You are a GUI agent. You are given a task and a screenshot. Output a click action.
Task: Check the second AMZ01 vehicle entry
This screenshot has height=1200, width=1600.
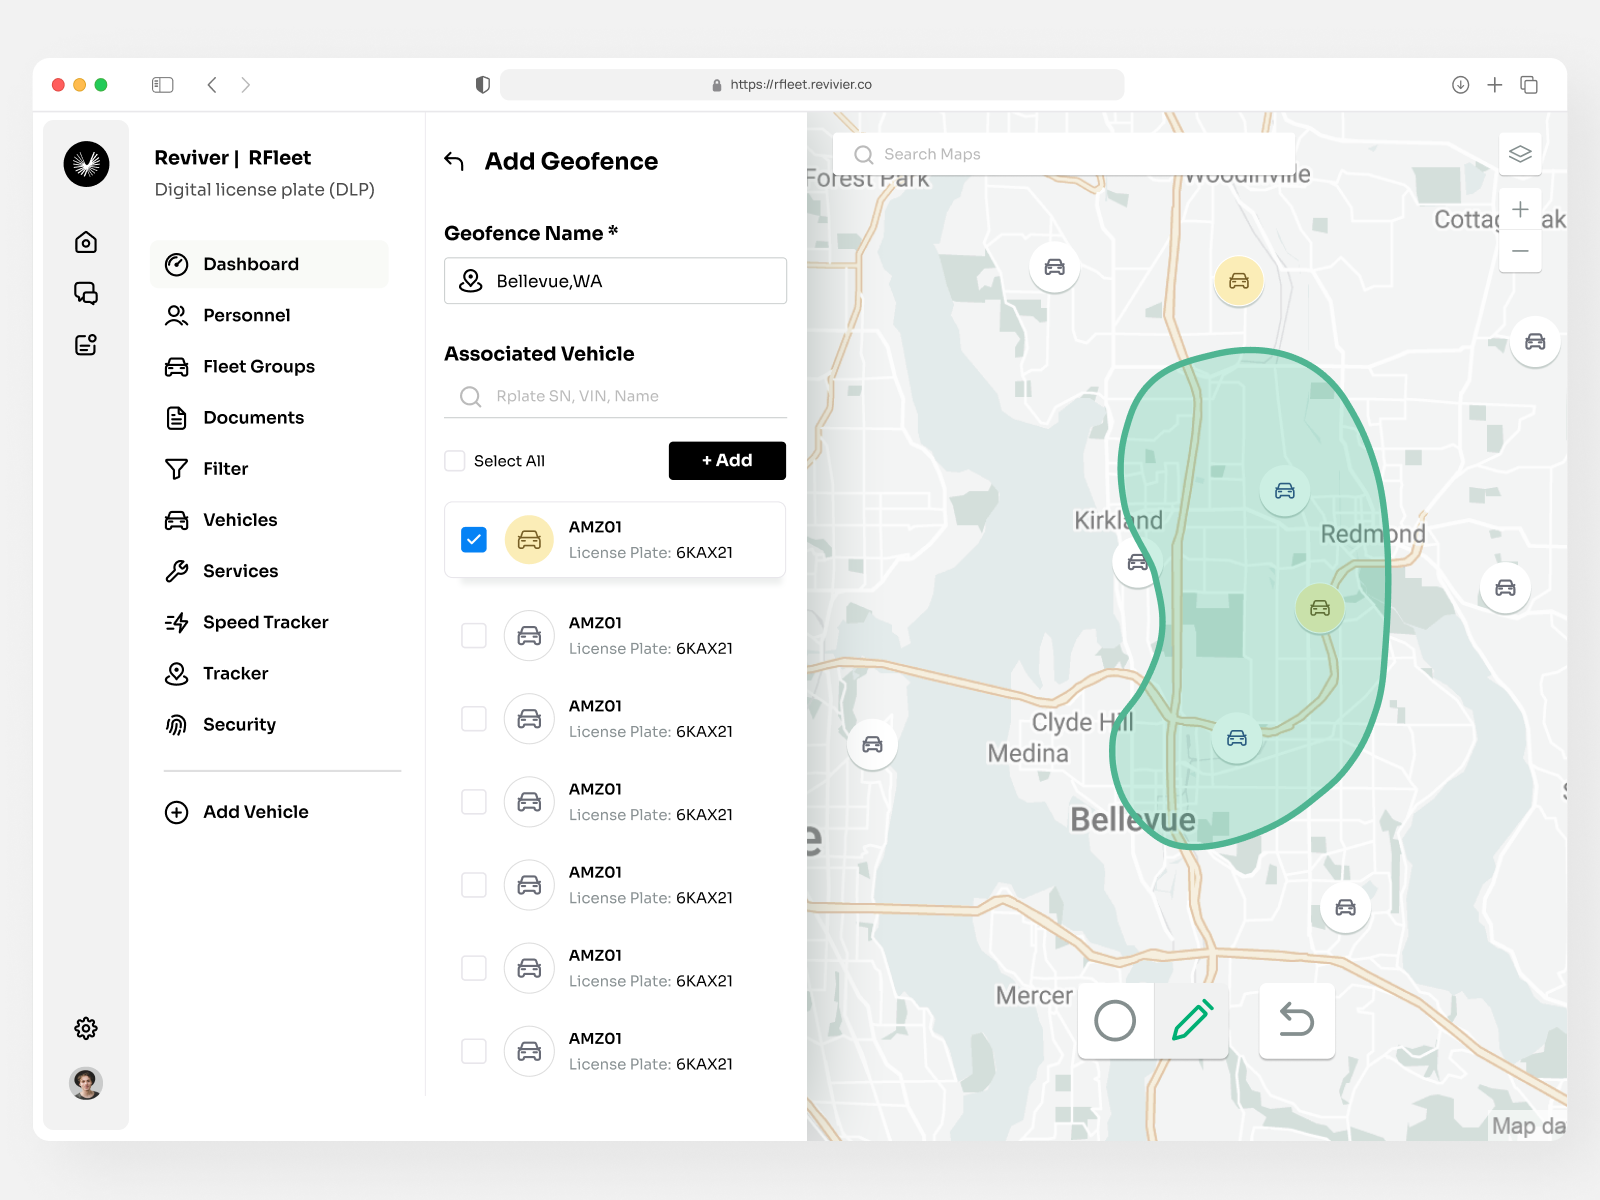pos(473,635)
